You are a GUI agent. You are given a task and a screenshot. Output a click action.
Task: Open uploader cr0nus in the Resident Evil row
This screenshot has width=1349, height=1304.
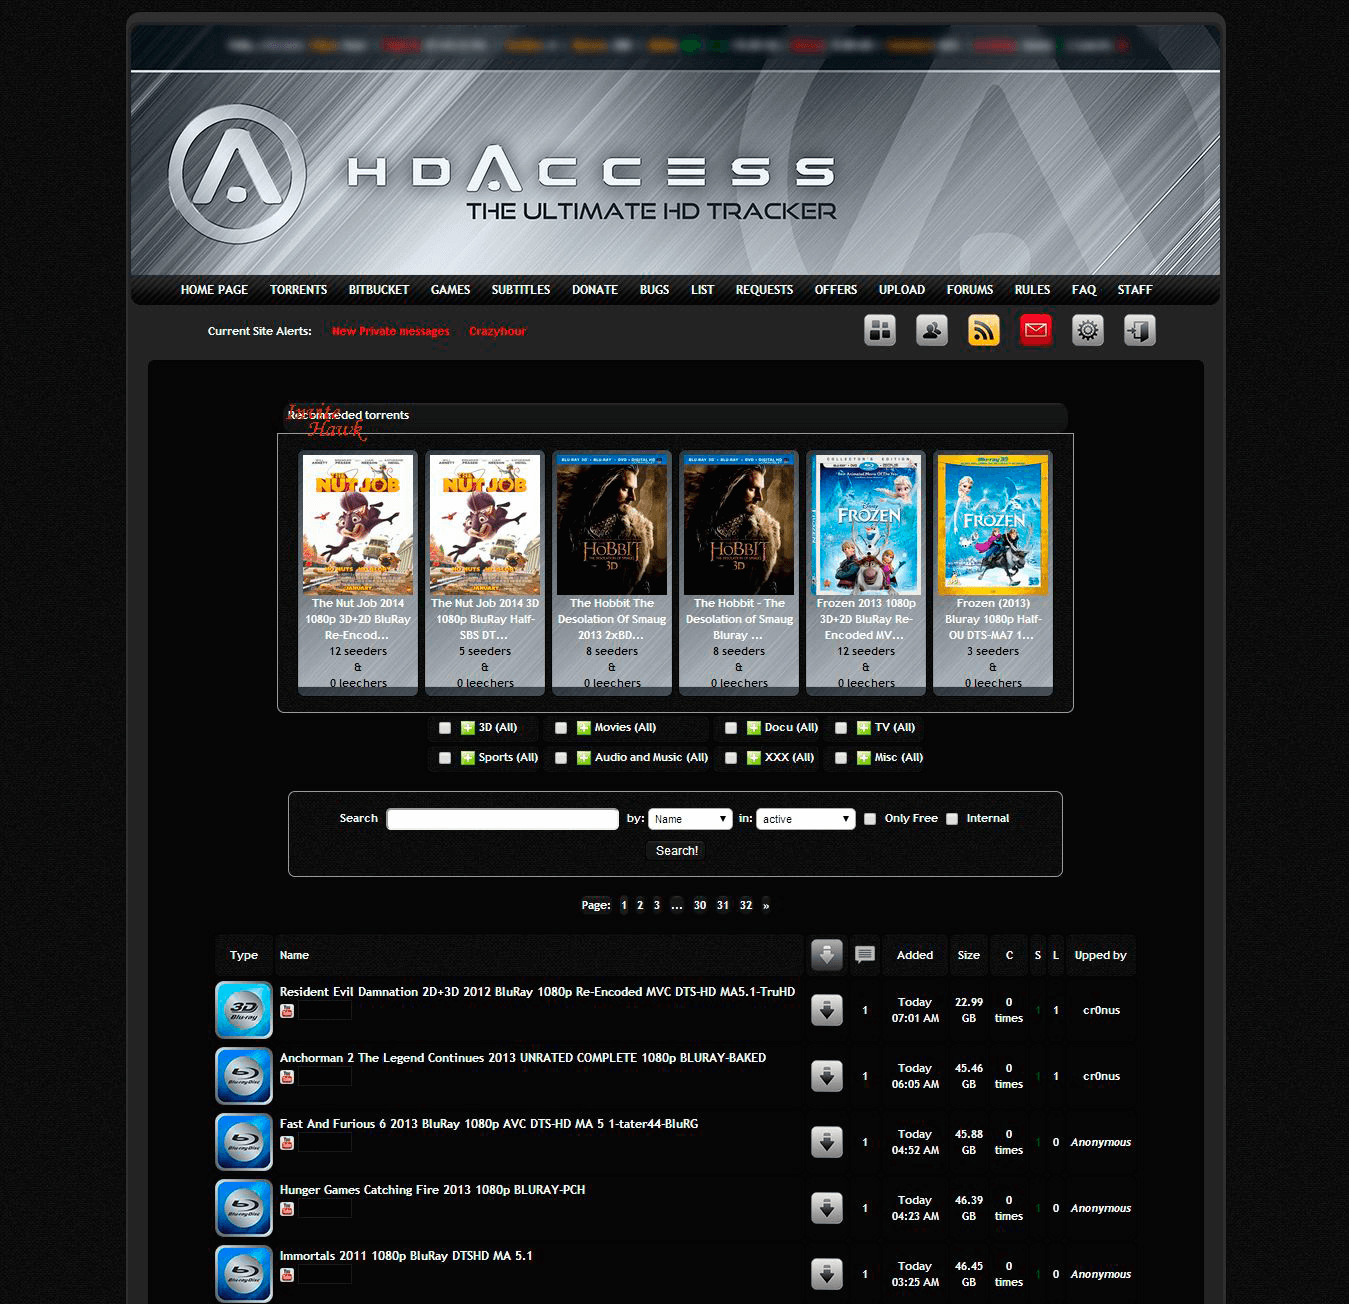pyautogui.click(x=1101, y=1010)
